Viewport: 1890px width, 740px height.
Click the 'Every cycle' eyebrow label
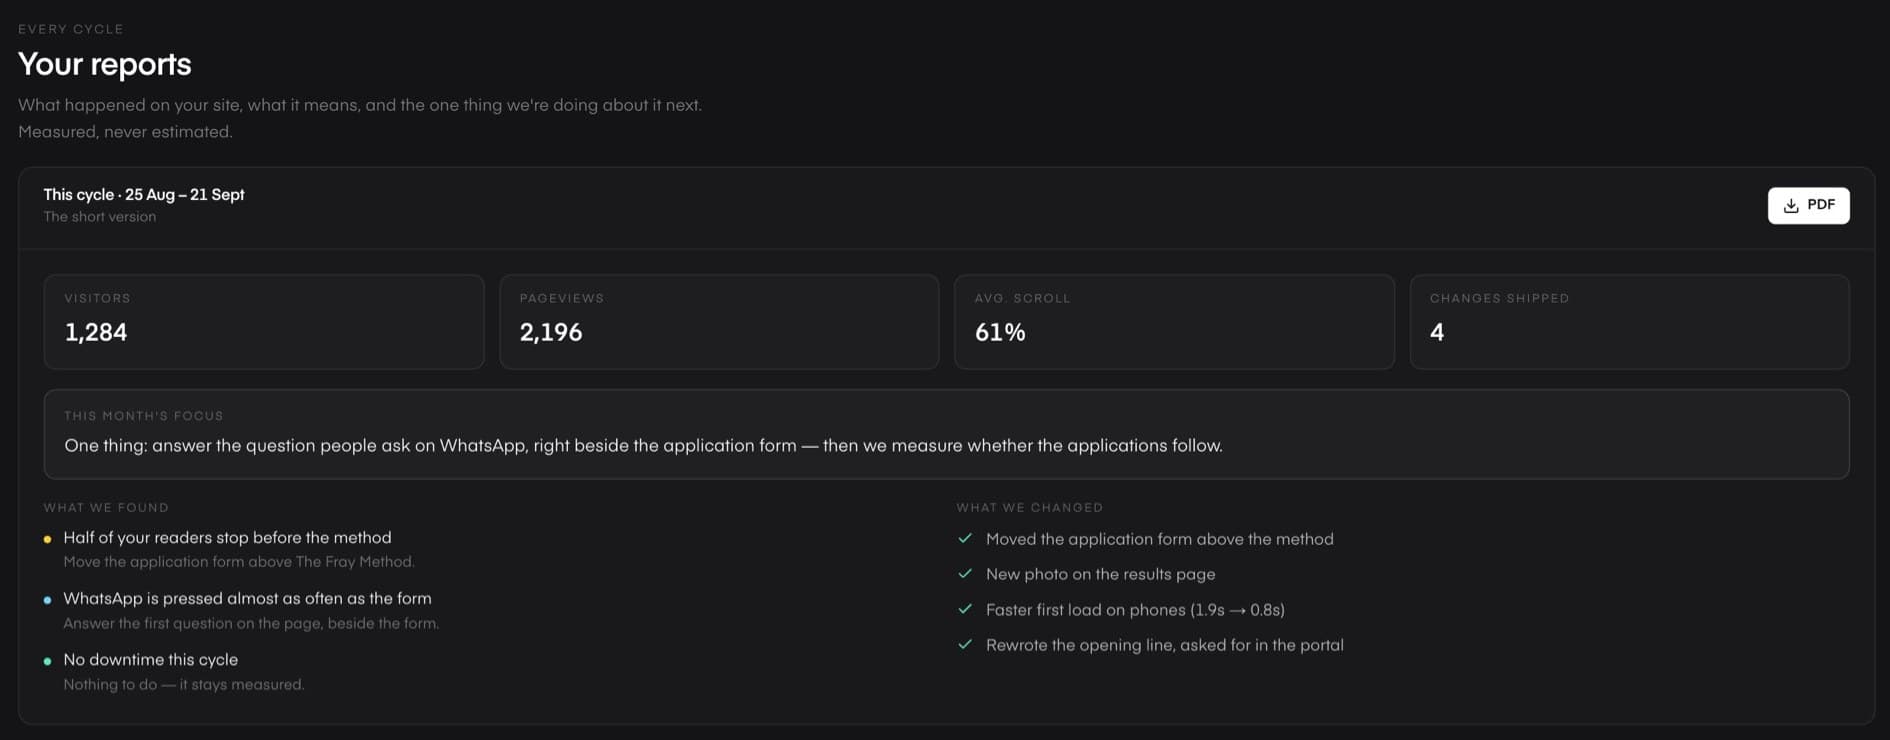(x=71, y=29)
